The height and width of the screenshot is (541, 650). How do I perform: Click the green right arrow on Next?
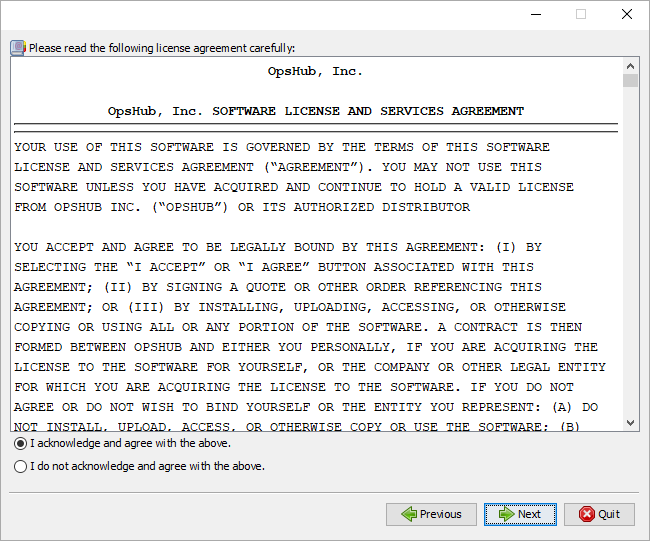point(506,514)
